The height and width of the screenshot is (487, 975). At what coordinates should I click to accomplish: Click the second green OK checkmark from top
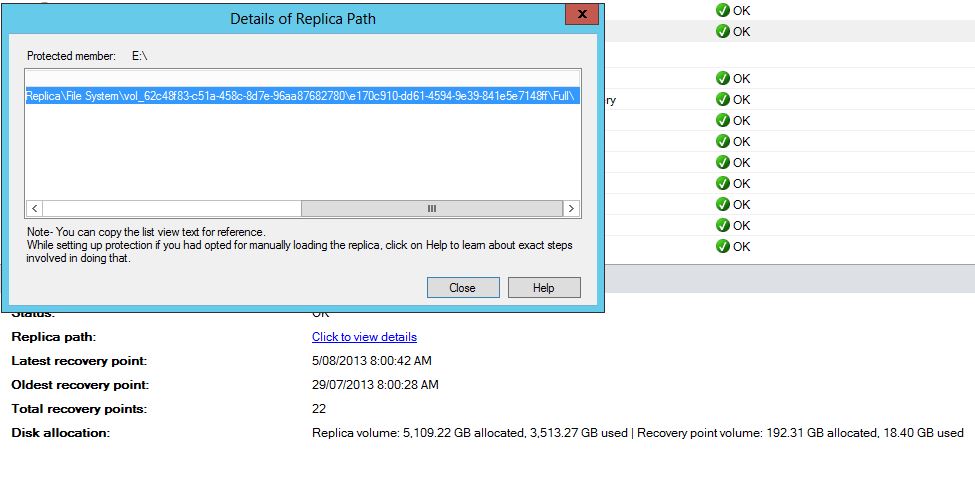pyautogui.click(x=722, y=31)
